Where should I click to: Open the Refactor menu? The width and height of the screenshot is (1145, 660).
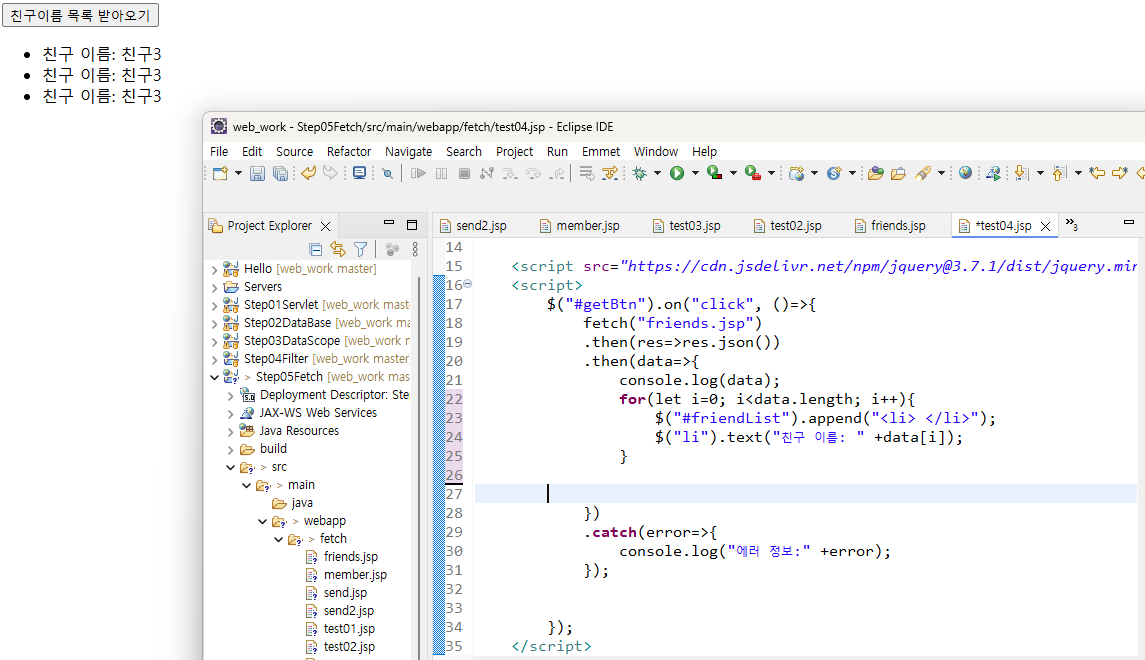coord(349,151)
